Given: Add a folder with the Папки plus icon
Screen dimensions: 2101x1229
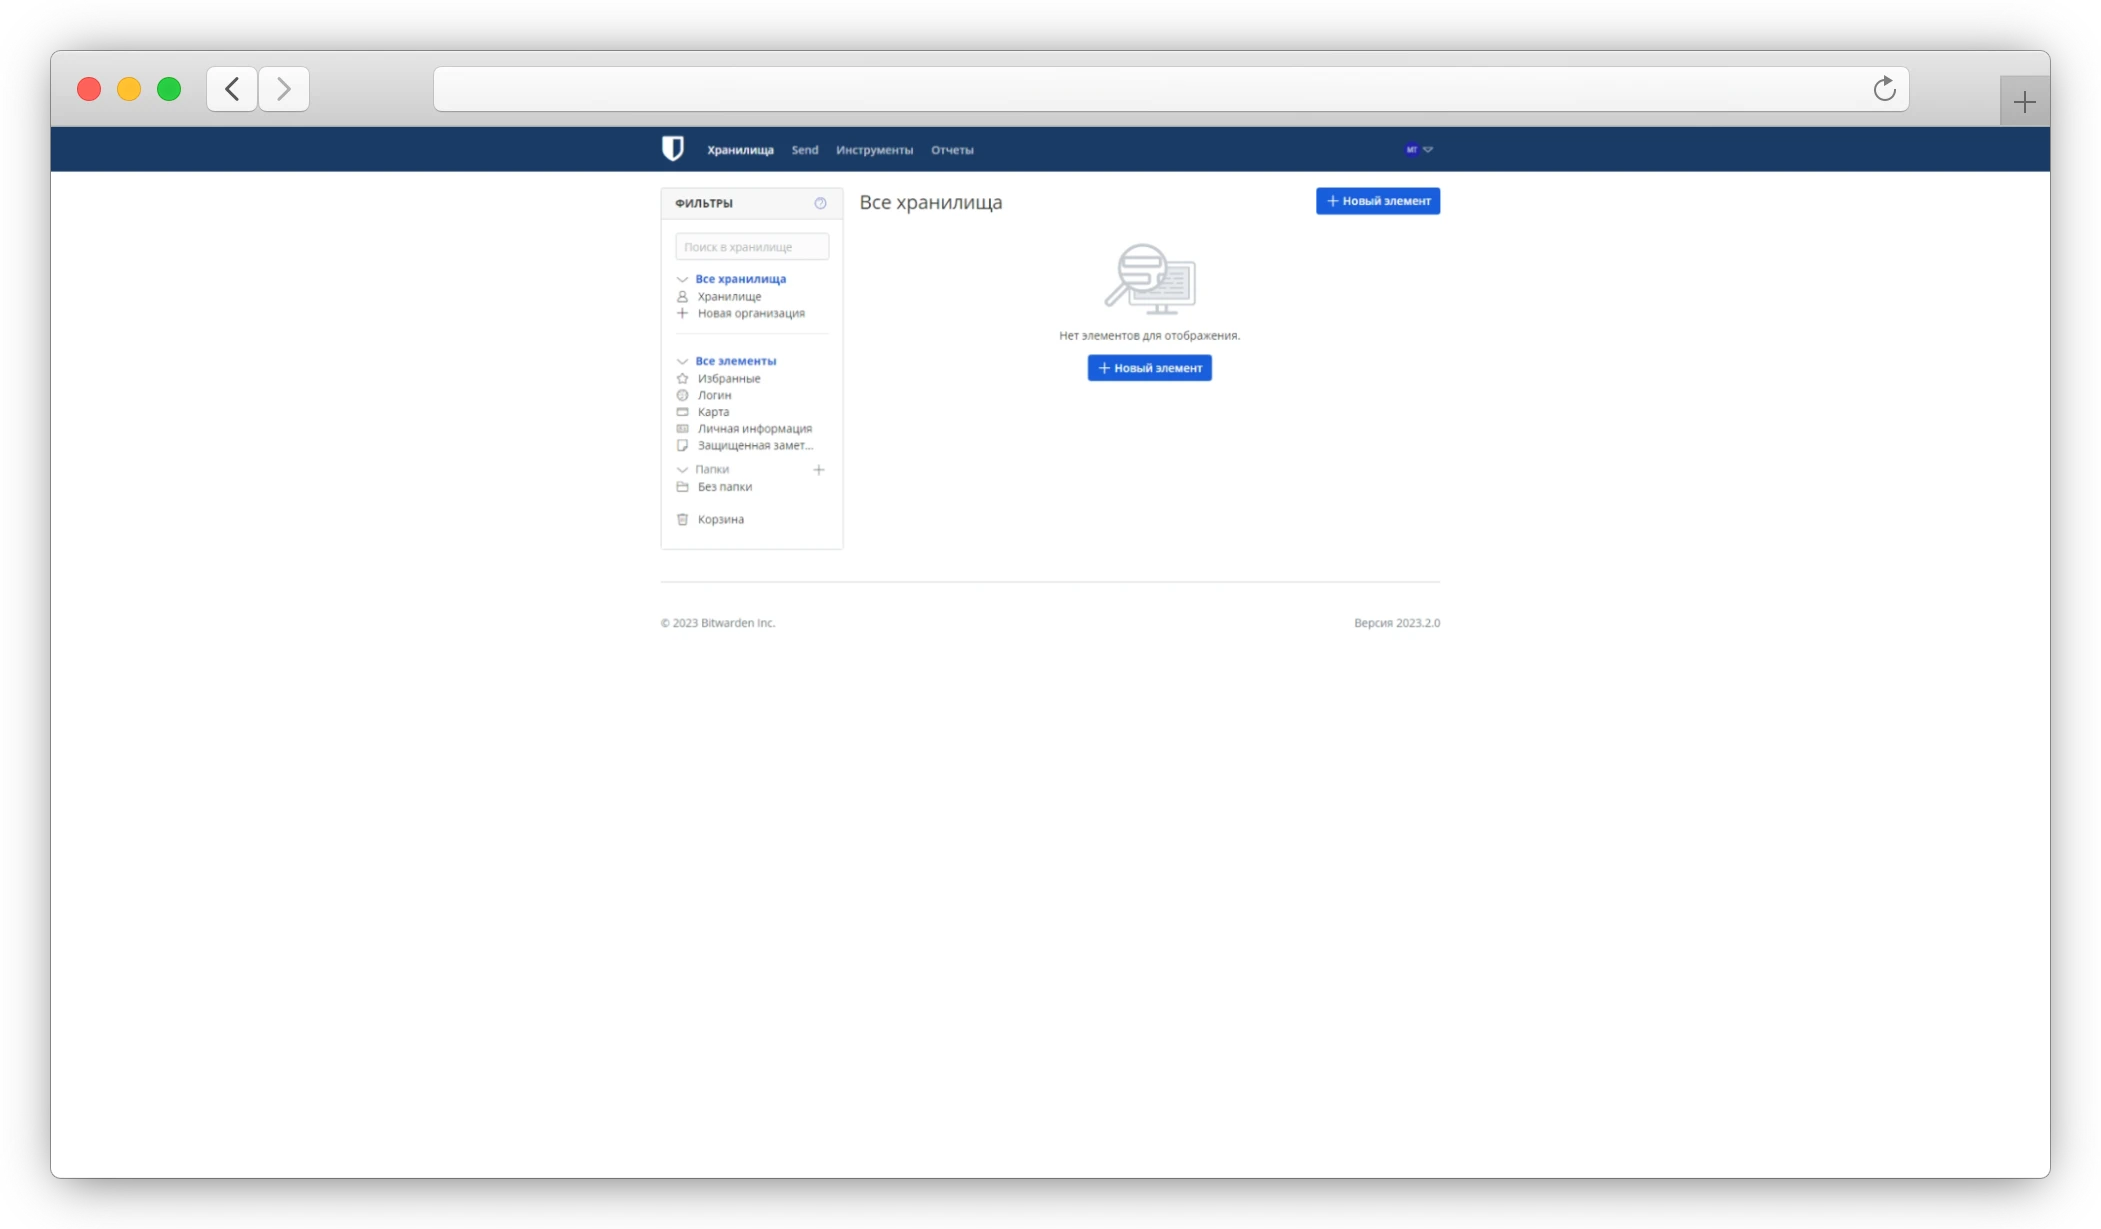Looking at the screenshot, I should [818, 470].
